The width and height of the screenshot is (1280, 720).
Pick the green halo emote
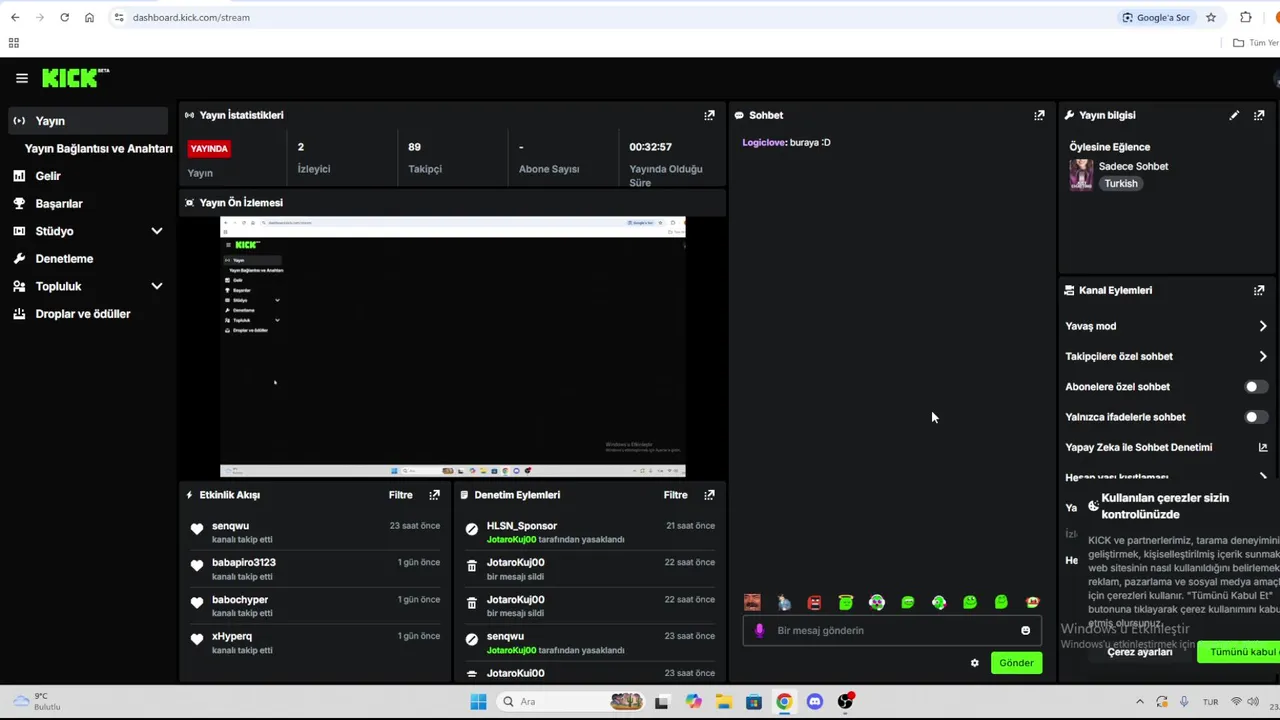click(x=846, y=602)
